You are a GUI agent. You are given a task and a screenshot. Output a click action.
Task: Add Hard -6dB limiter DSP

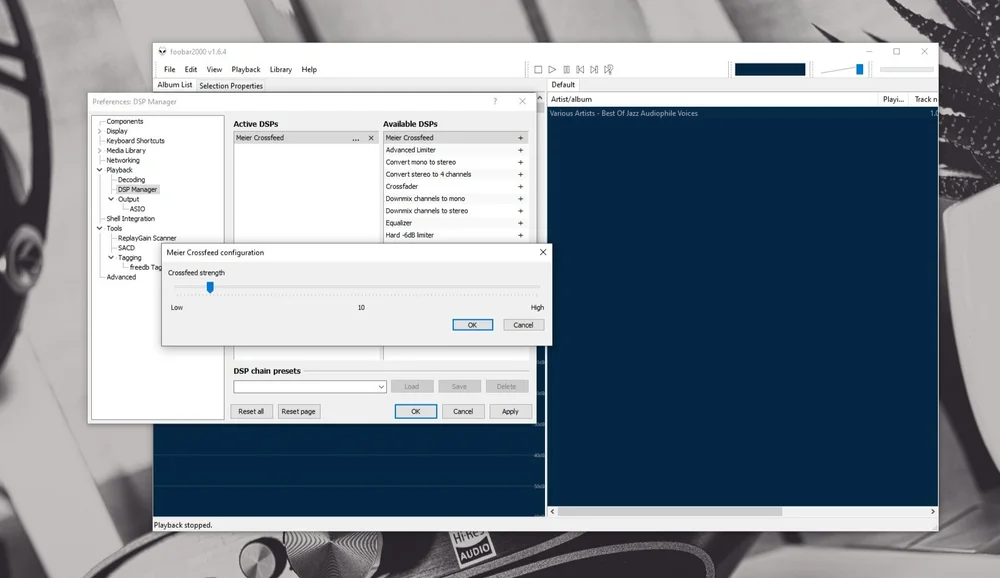point(520,235)
